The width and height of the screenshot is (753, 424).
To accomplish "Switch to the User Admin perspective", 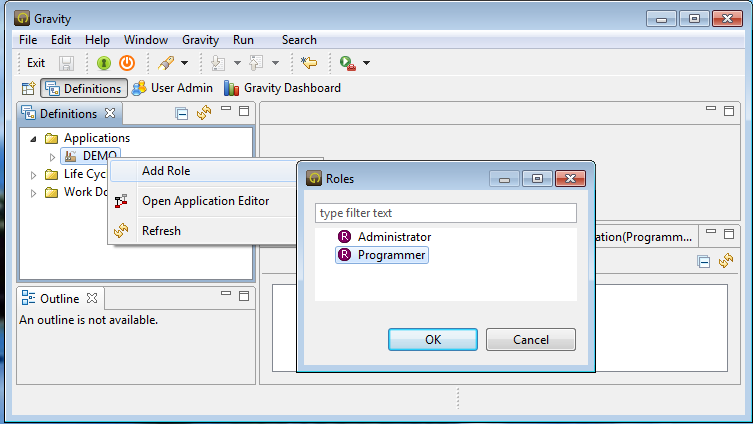I will pyautogui.click(x=172, y=88).
